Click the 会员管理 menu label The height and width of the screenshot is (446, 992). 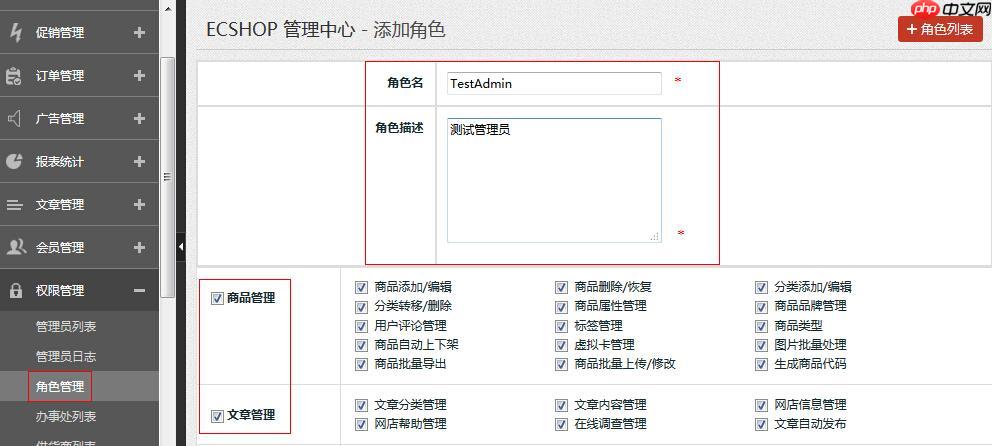click(x=59, y=248)
